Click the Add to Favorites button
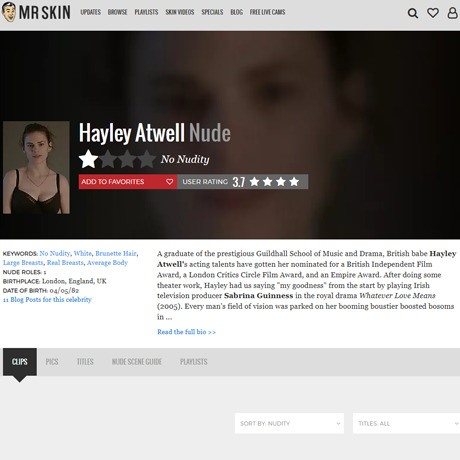Screen dimensions: 460x460 tap(128, 182)
